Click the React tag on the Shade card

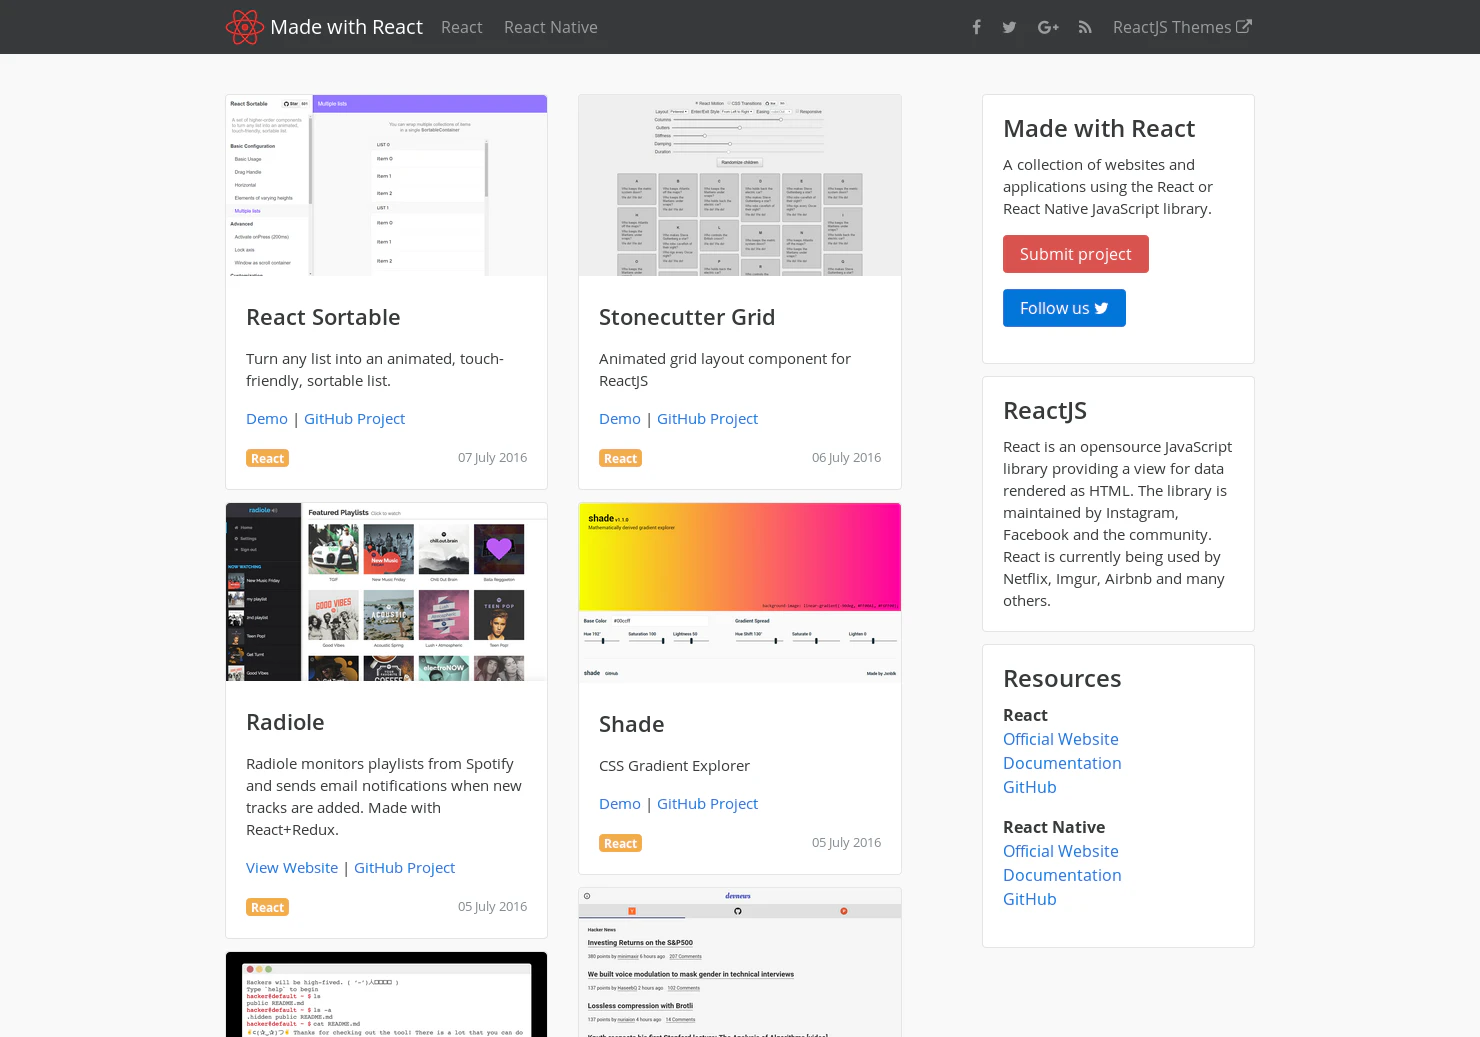click(620, 843)
